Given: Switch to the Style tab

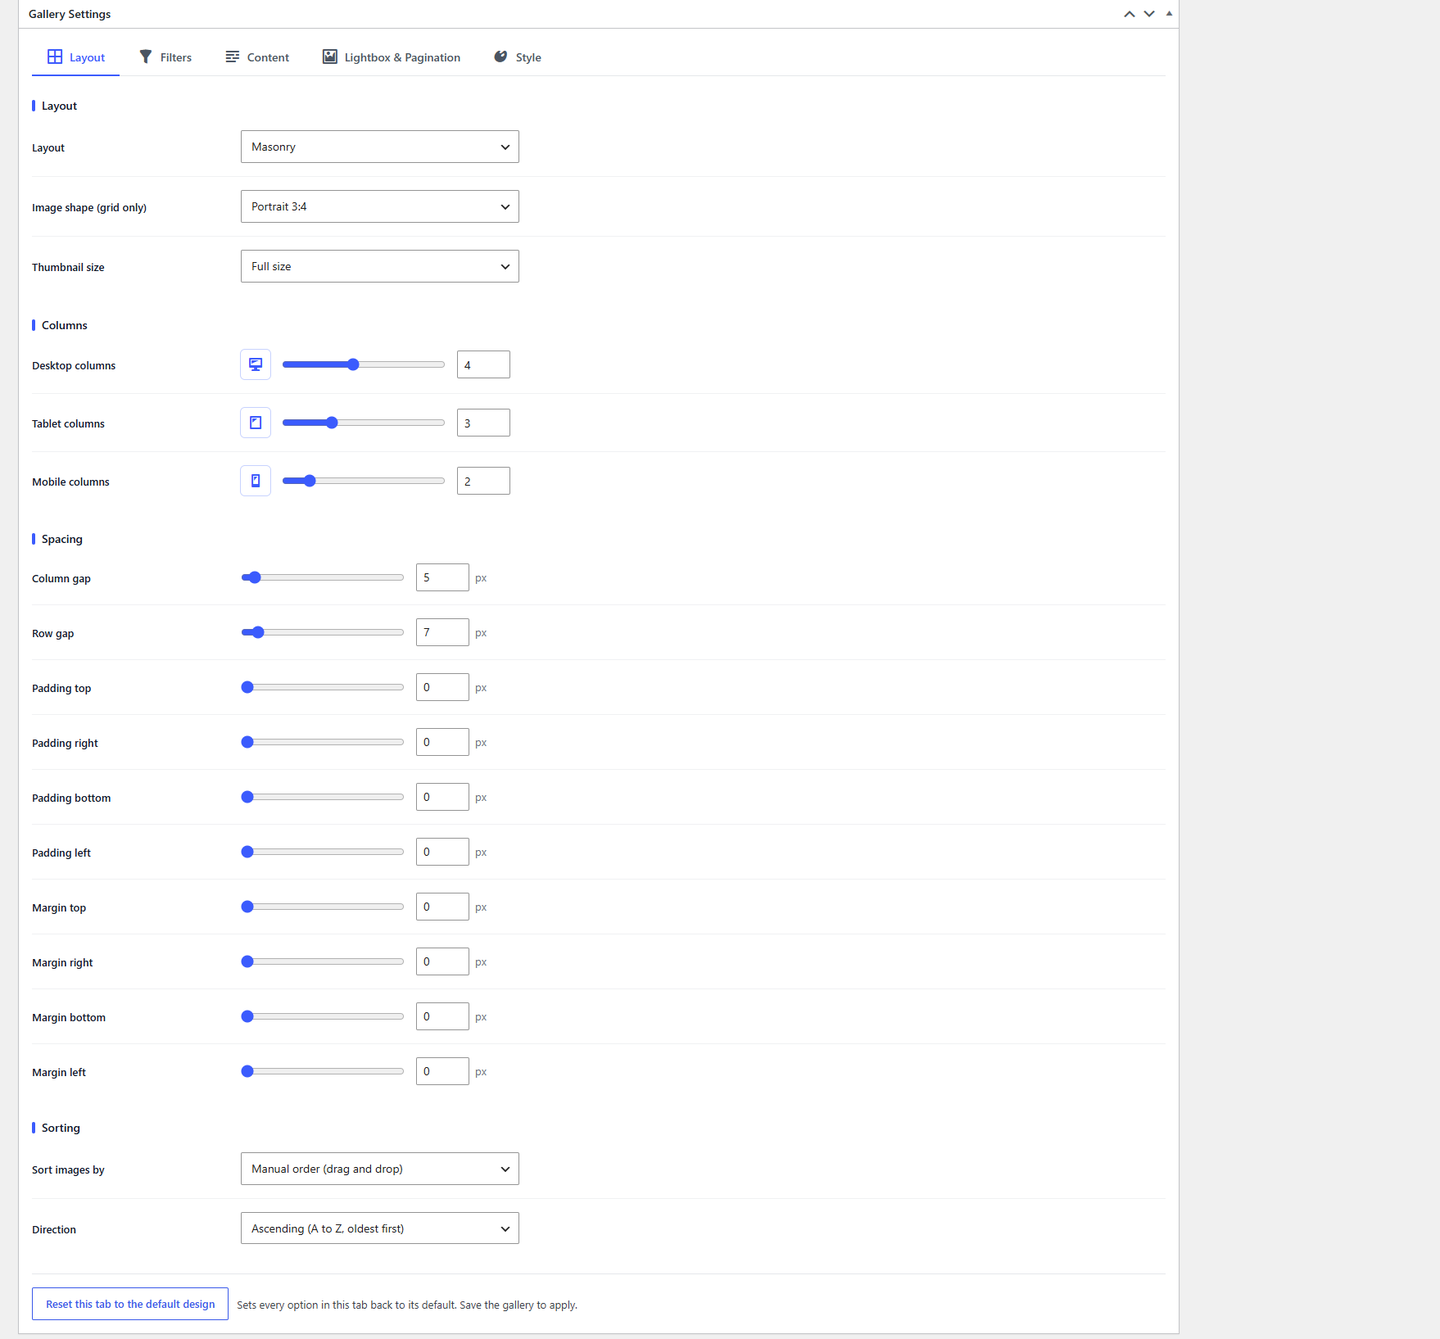Looking at the screenshot, I should tap(517, 57).
